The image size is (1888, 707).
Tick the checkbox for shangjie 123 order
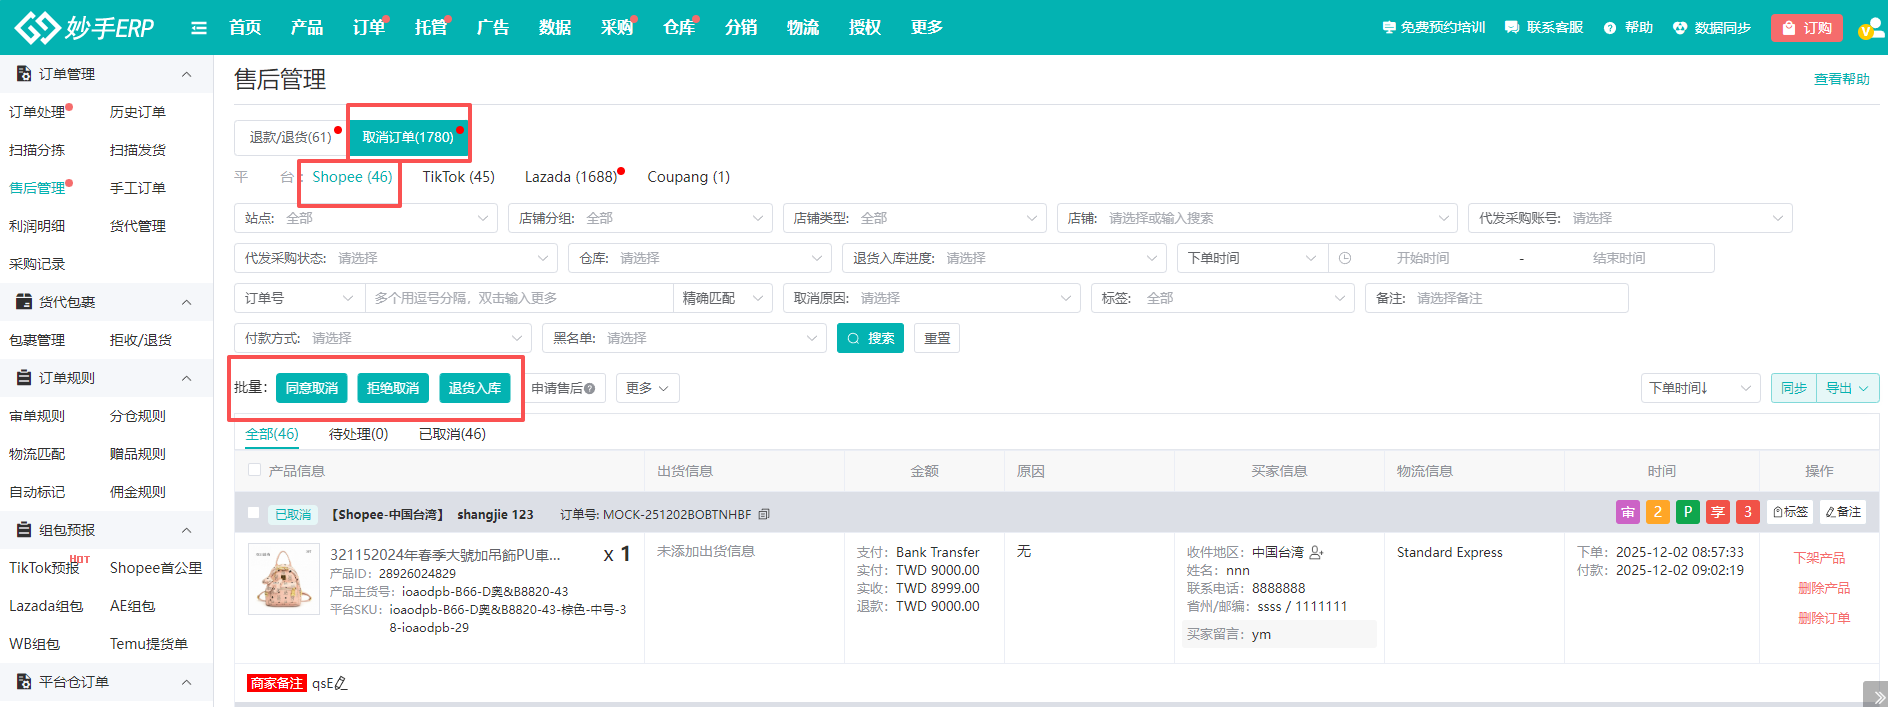[x=254, y=513]
